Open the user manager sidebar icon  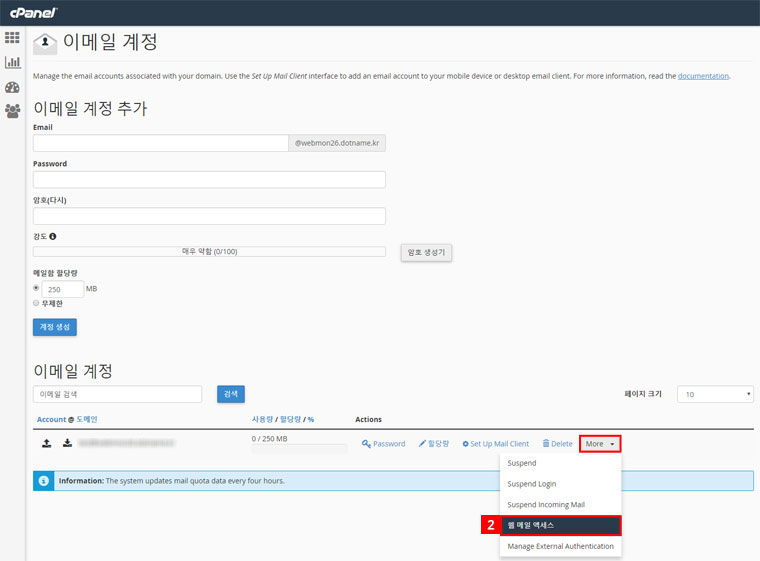[12, 111]
